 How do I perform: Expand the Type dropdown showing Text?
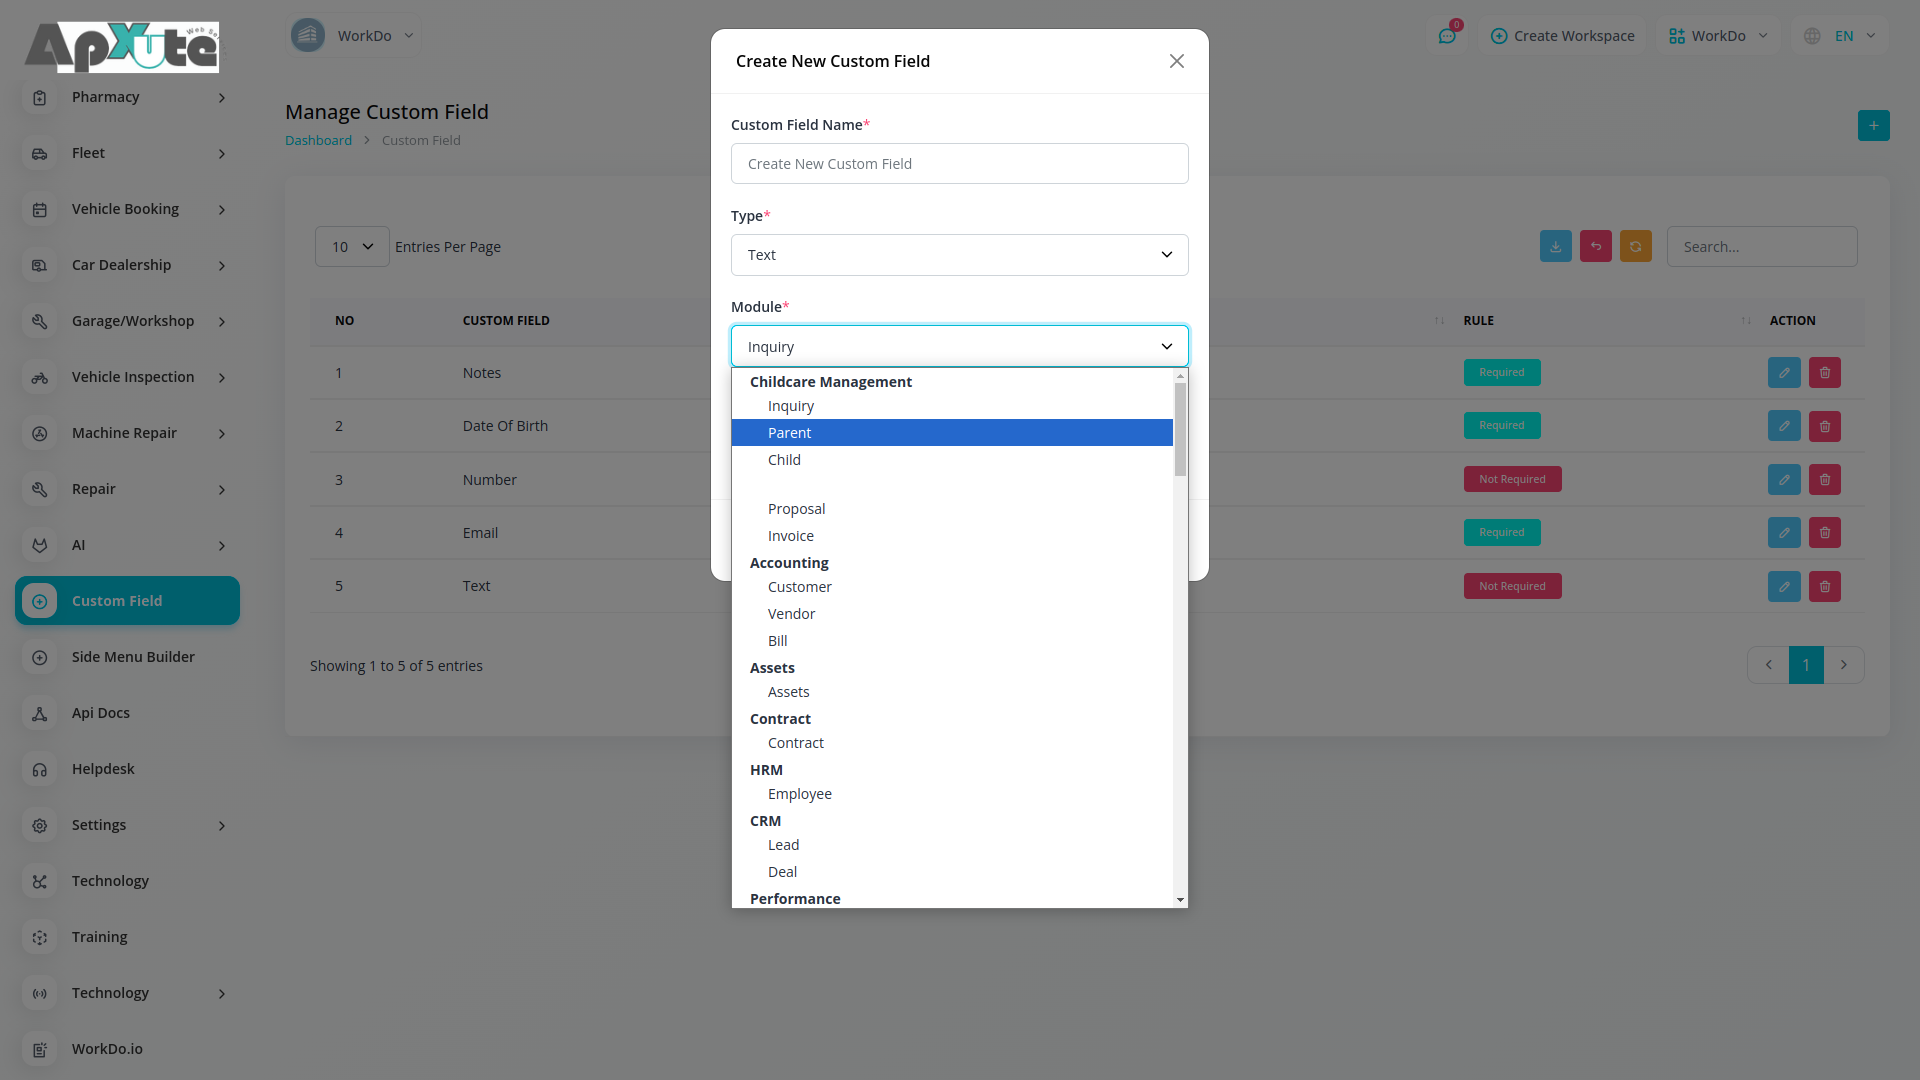959,255
